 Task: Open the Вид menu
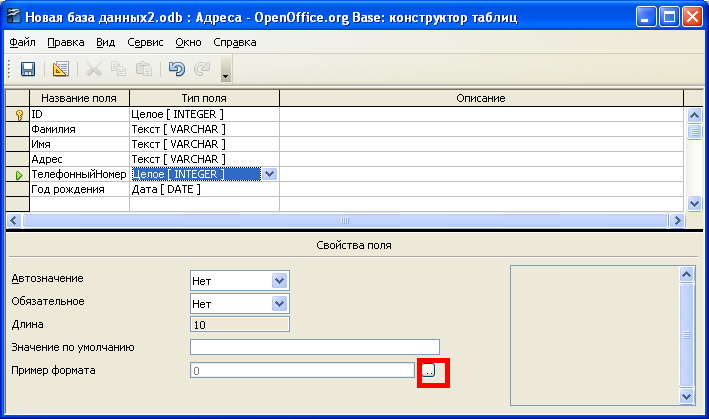[105, 42]
